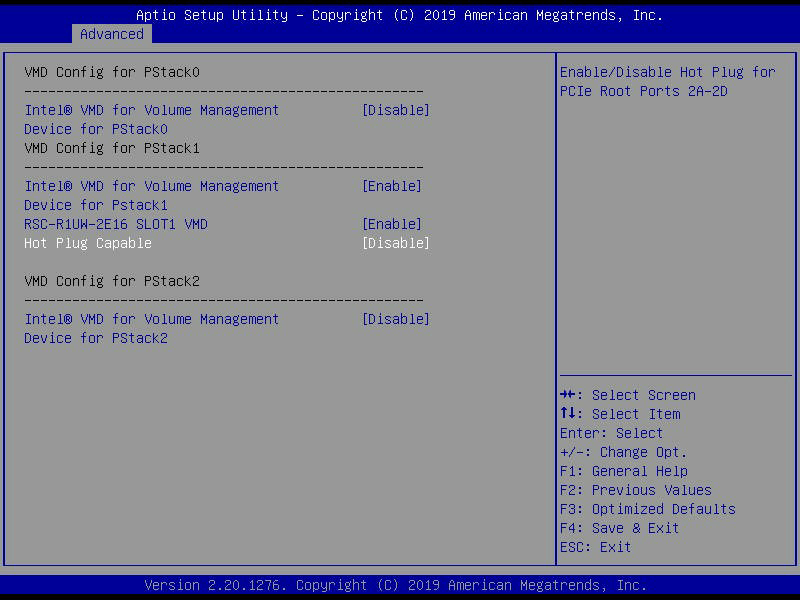The image size is (800, 600).
Task: Click the Aptio Setup Utility title text
Action: [x=399, y=15]
